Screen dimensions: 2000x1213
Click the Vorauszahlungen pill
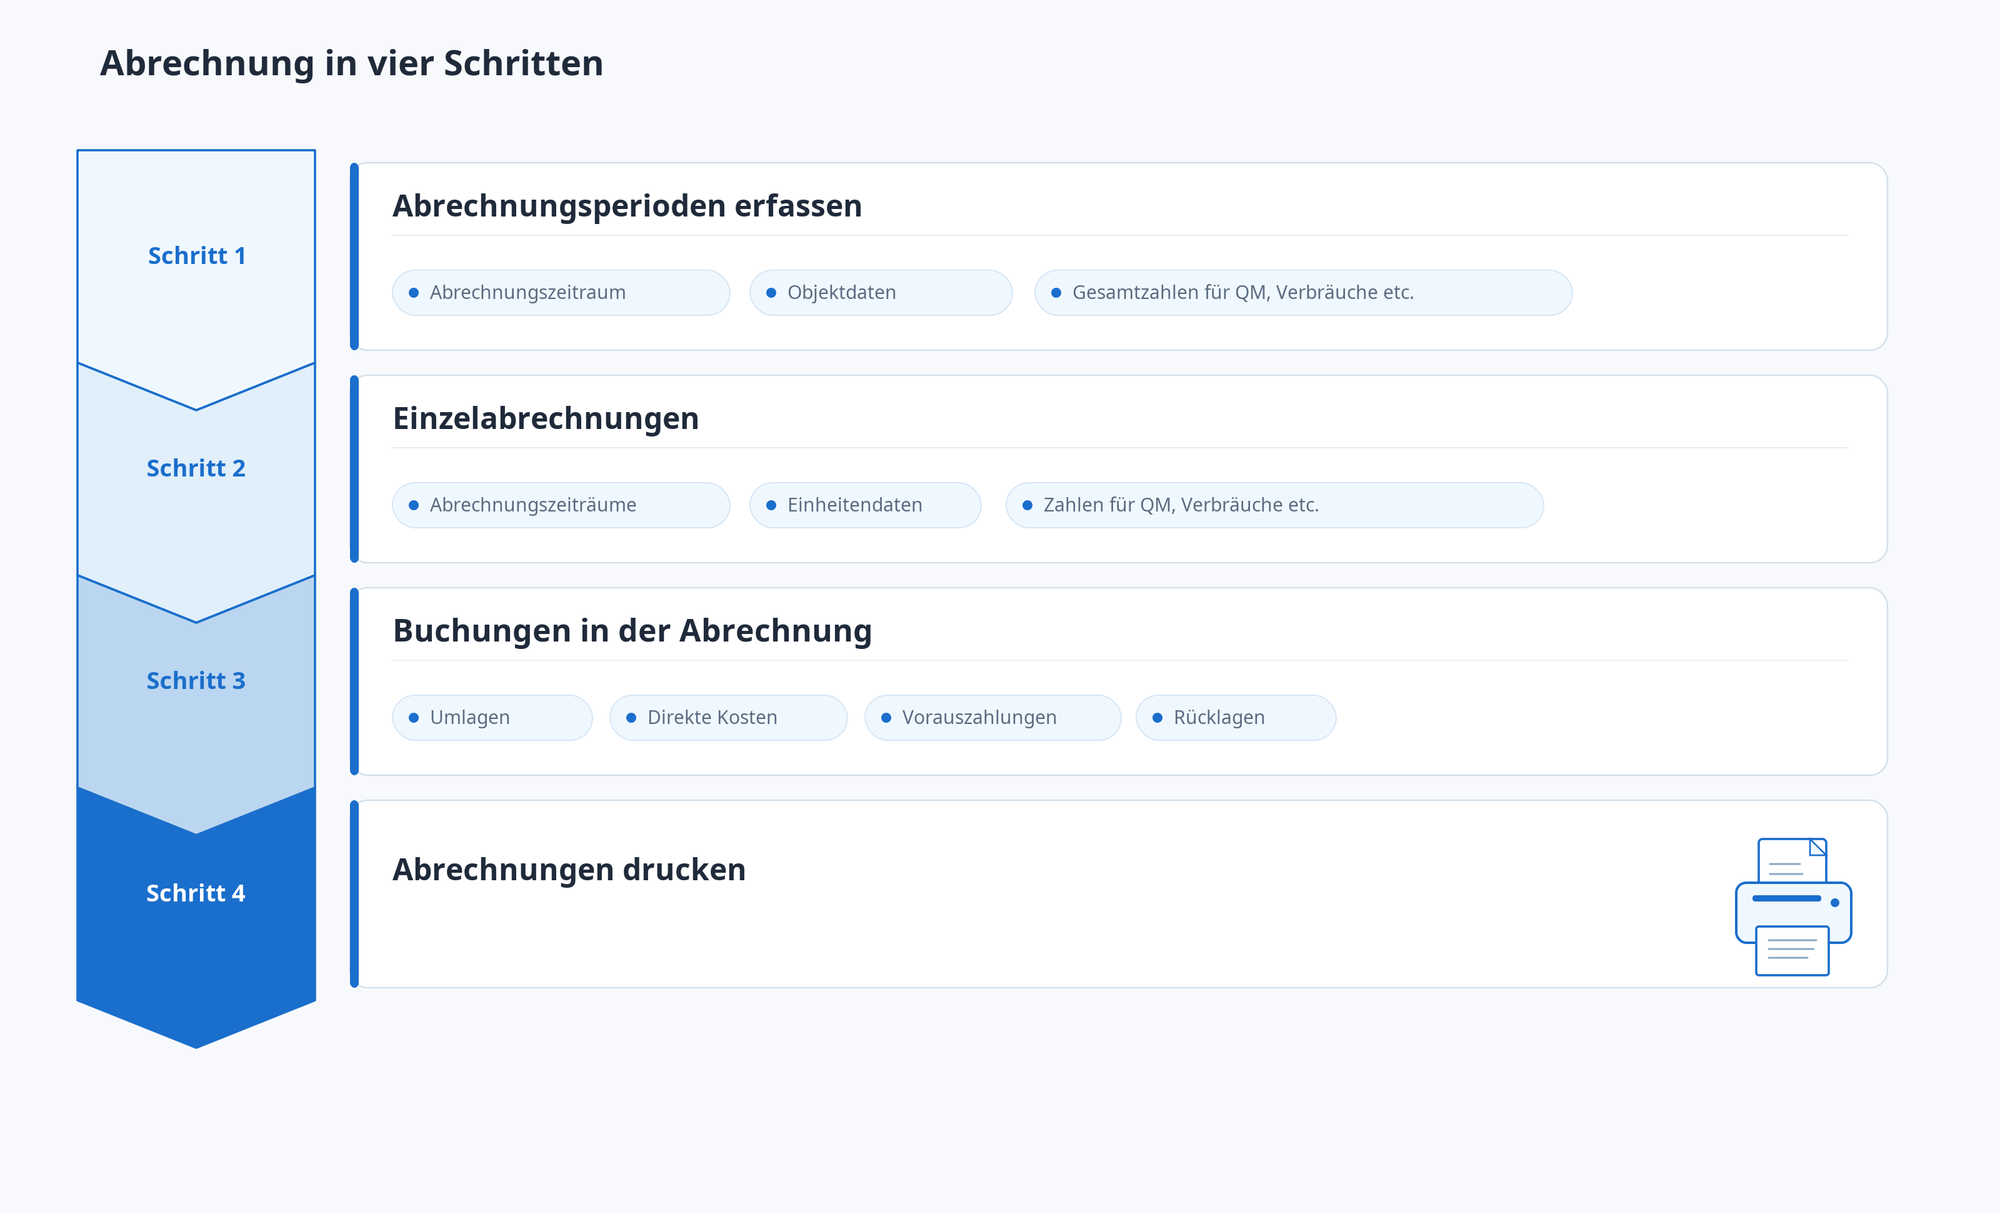pyautogui.click(x=993, y=718)
